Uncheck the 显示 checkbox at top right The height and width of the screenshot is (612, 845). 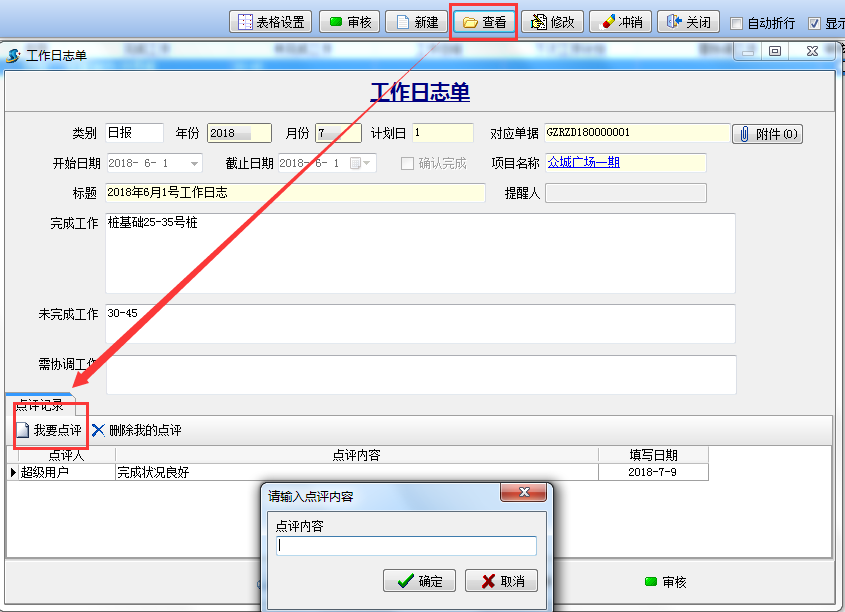(x=815, y=23)
